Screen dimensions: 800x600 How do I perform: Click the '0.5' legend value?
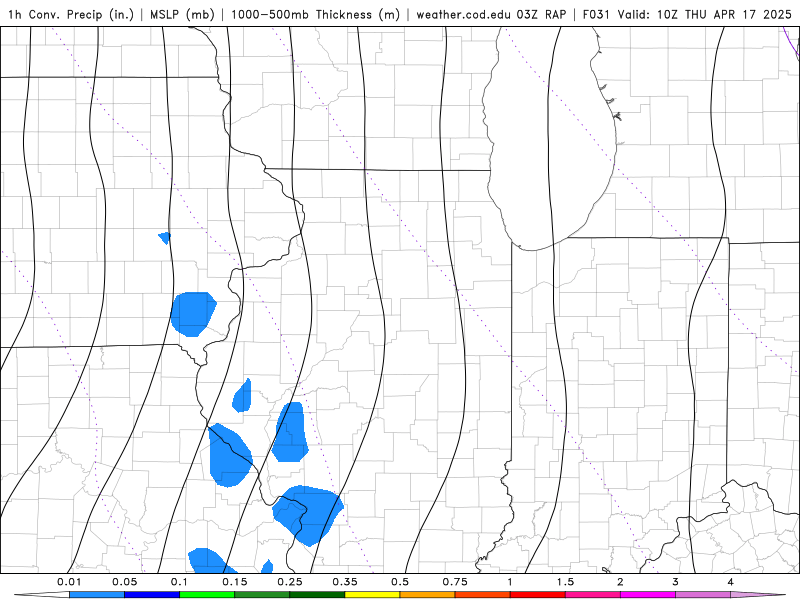(x=400, y=582)
